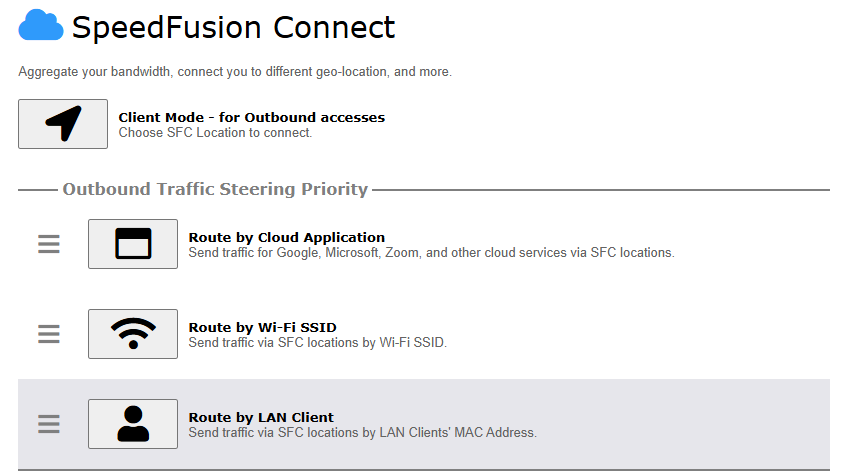
Task: Click the Route by LAN Client title
Action: click(x=261, y=417)
